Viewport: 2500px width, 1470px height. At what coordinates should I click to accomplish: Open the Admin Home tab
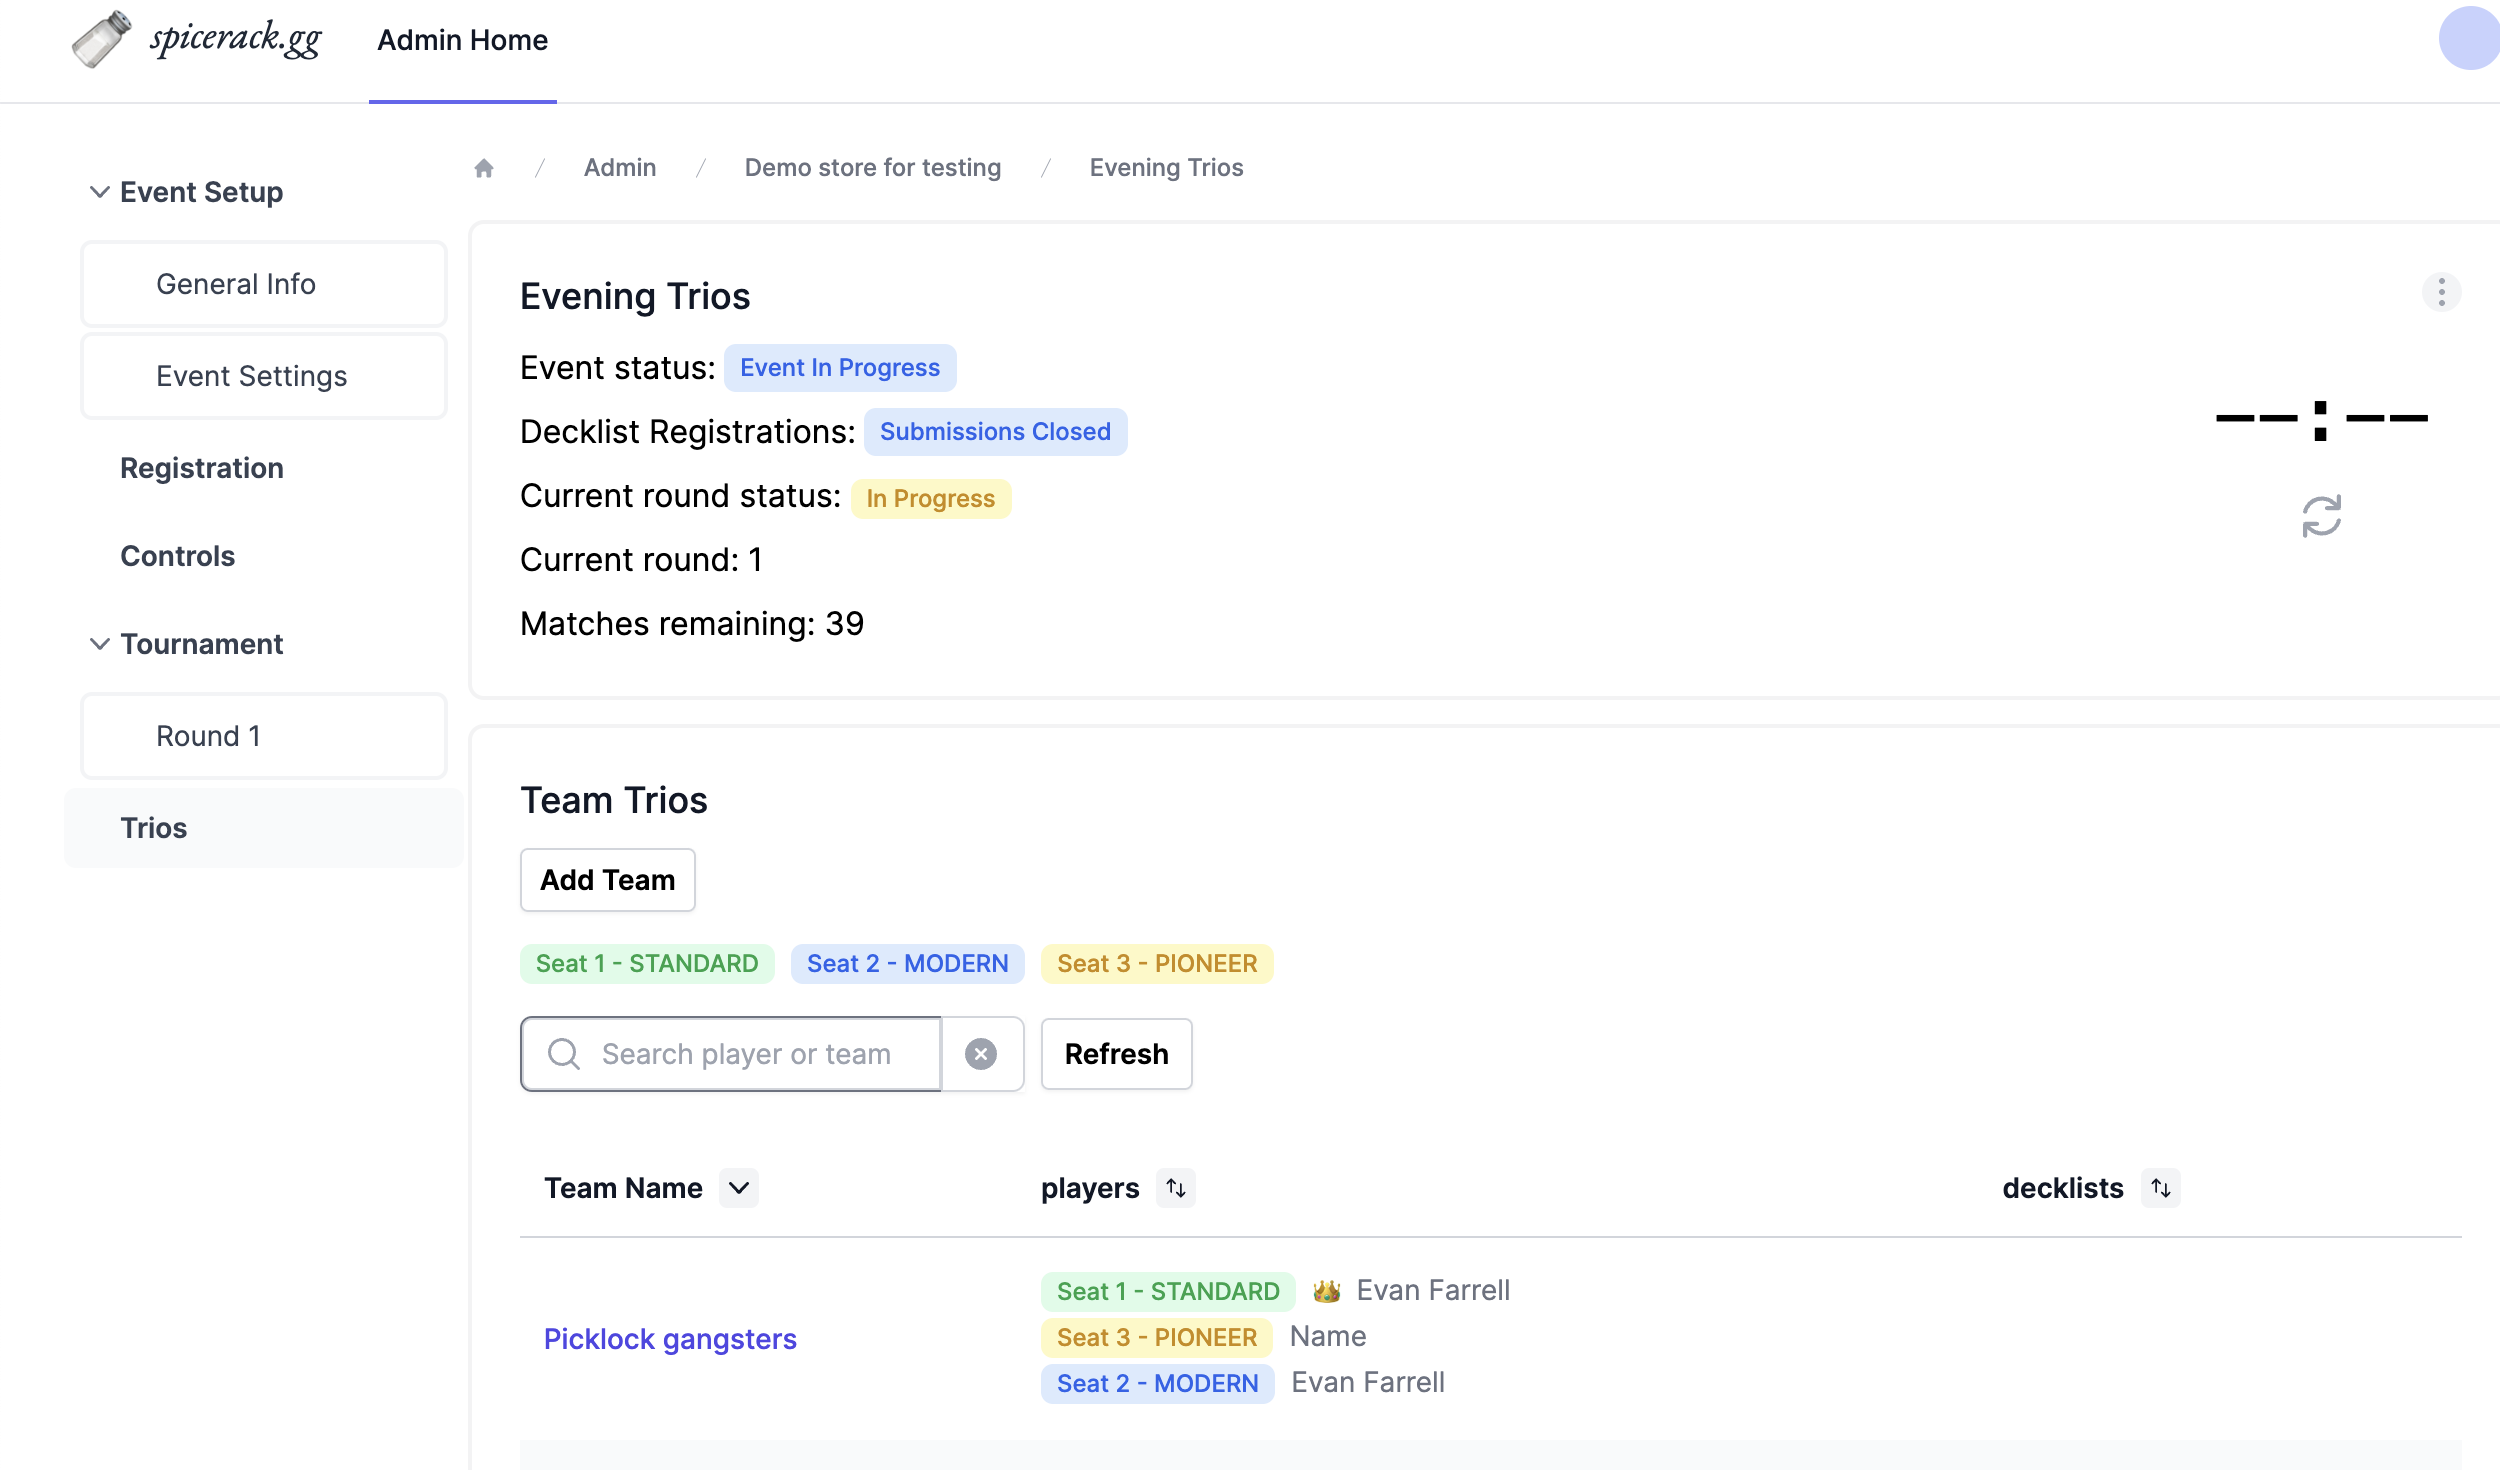(462, 40)
